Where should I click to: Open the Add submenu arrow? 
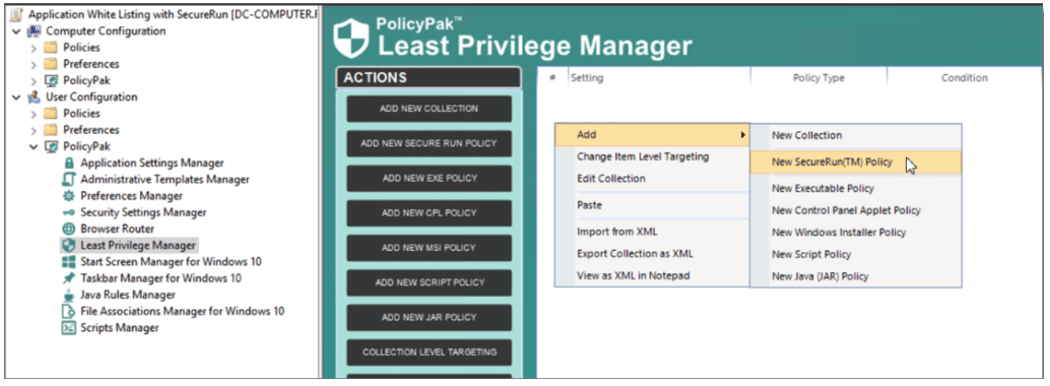click(x=743, y=135)
